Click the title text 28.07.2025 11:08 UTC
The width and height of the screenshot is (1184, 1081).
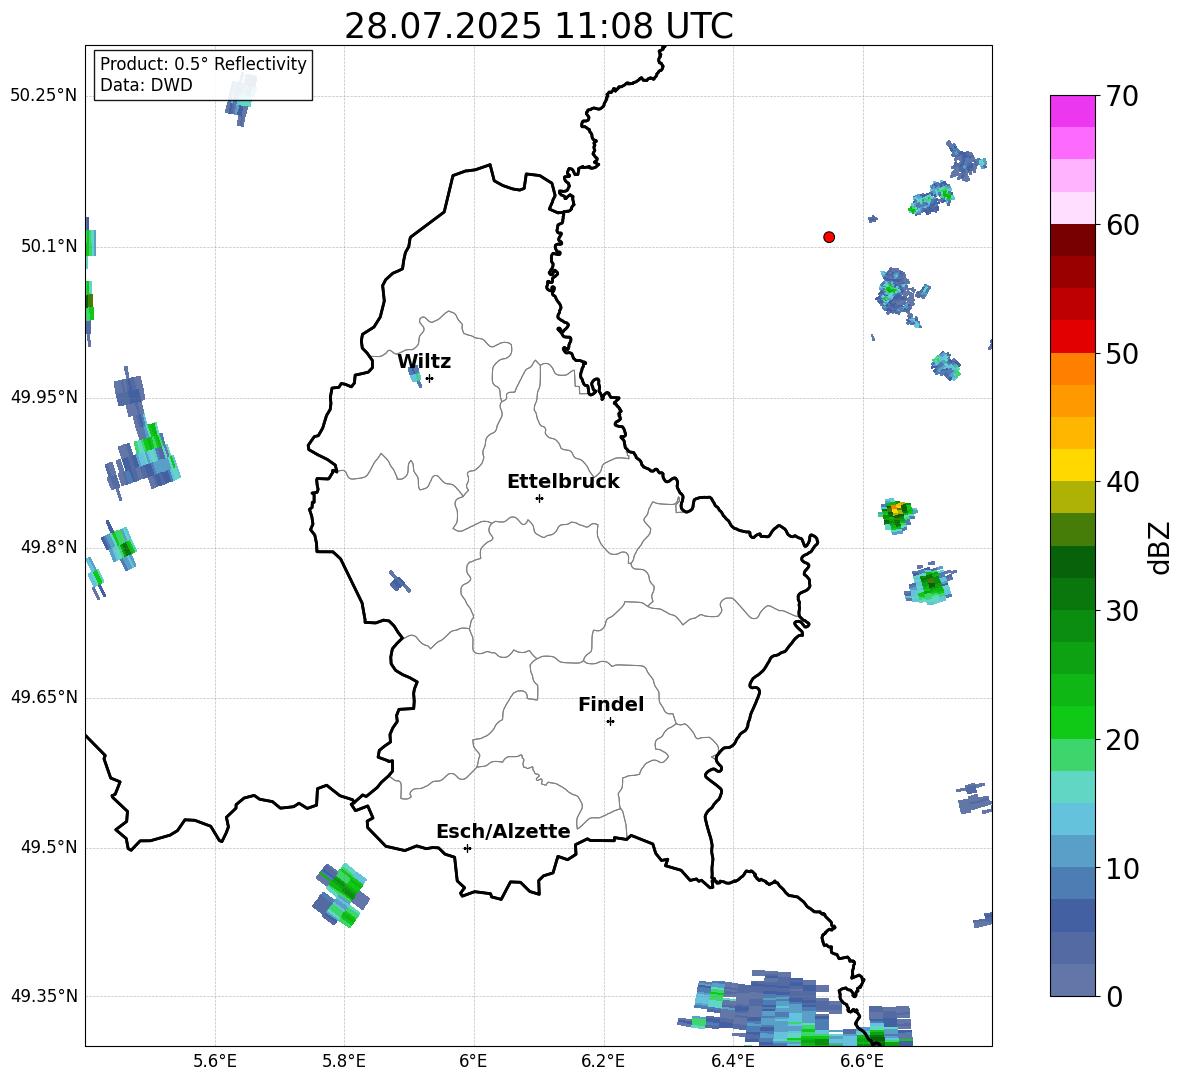(x=538, y=26)
